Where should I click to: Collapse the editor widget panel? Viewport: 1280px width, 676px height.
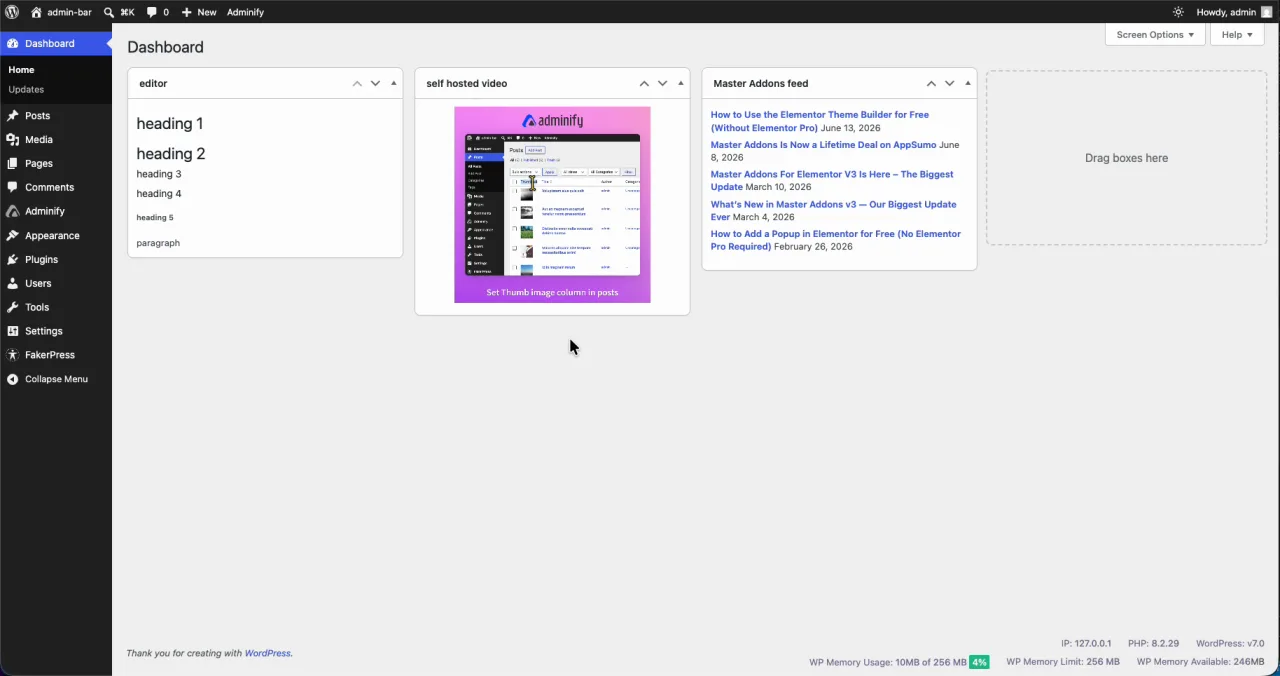click(x=393, y=84)
